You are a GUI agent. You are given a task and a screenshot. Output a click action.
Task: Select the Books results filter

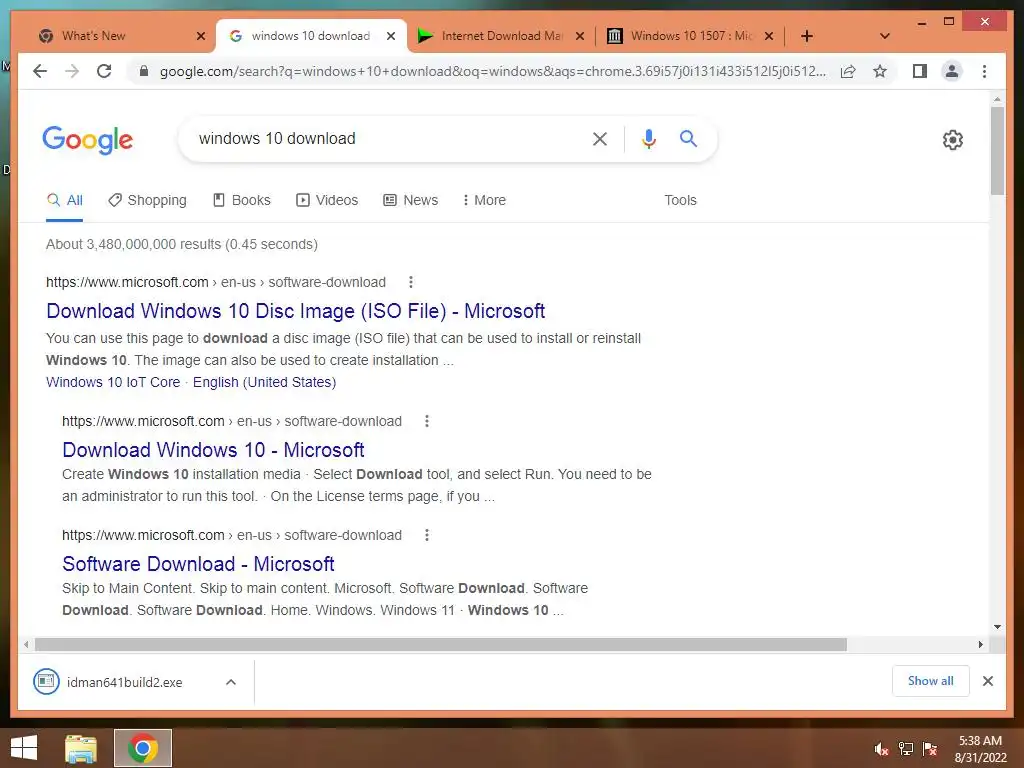(x=242, y=200)
